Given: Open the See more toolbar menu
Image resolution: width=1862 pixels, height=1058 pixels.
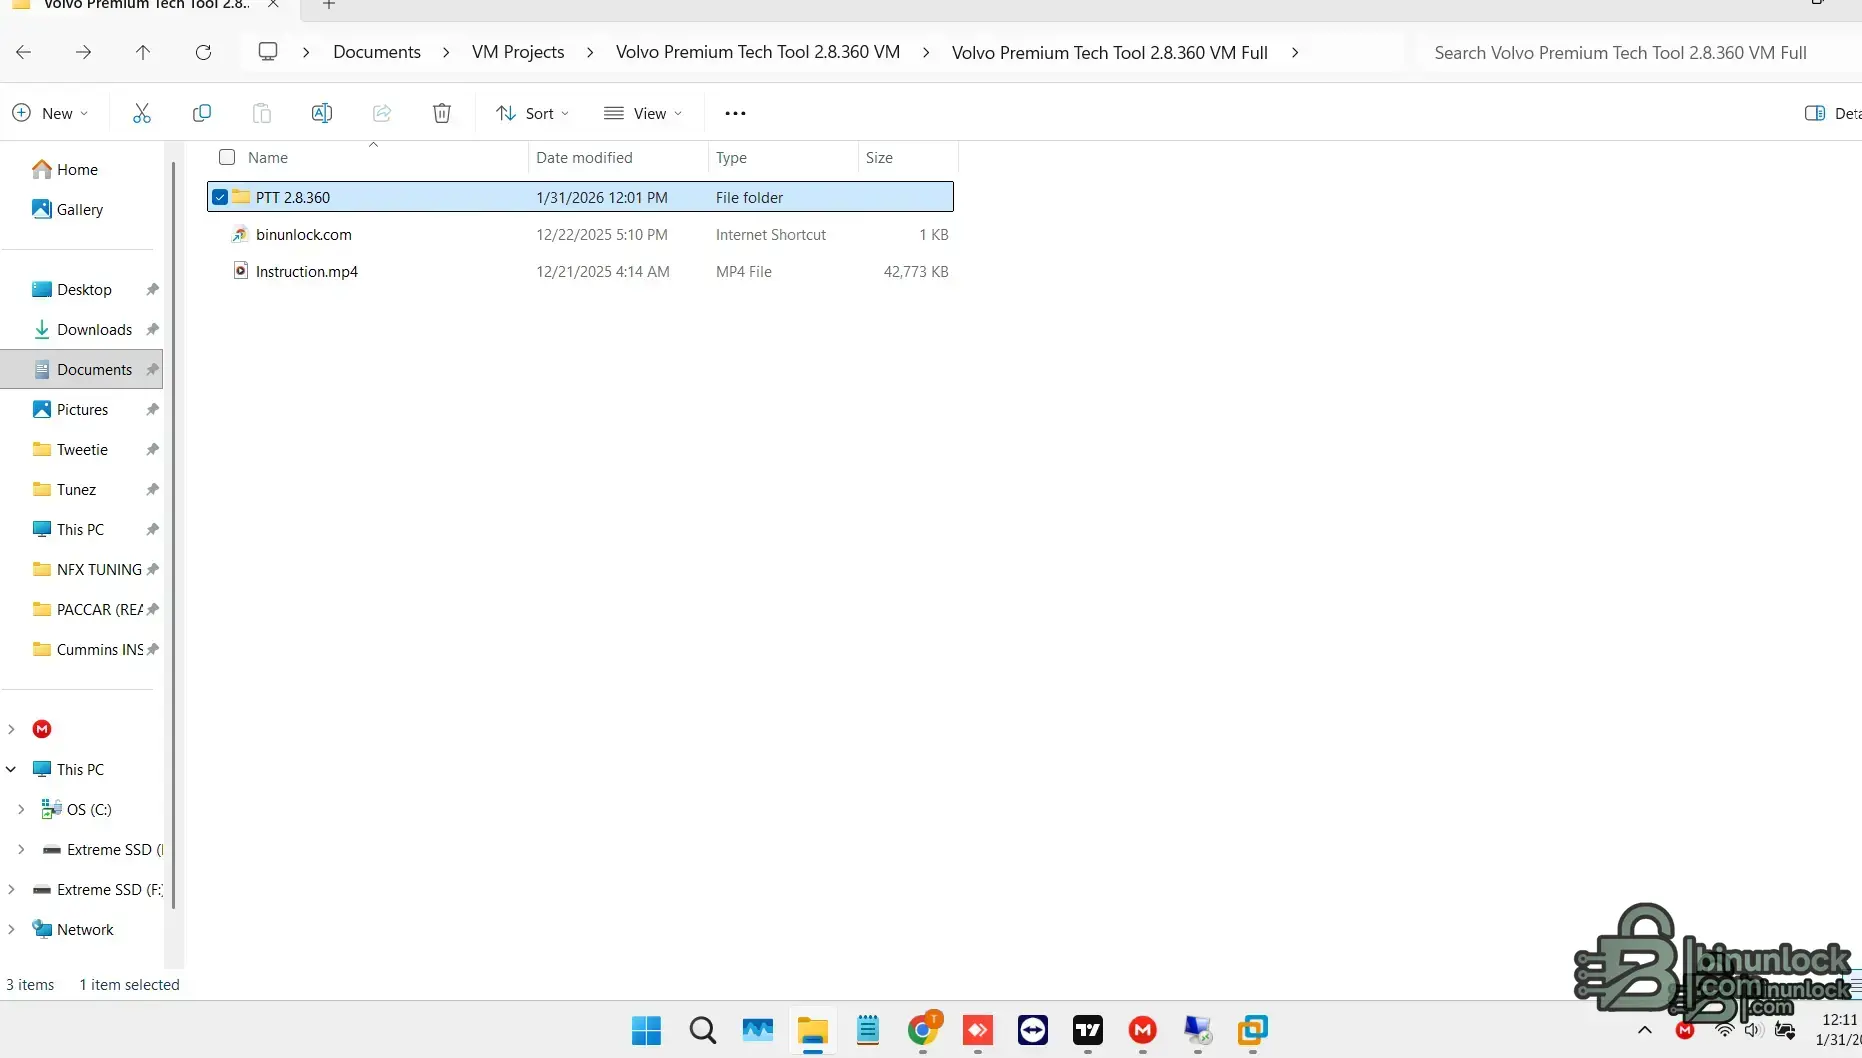Looking at the screenshot, I should [x=736, y=113].
